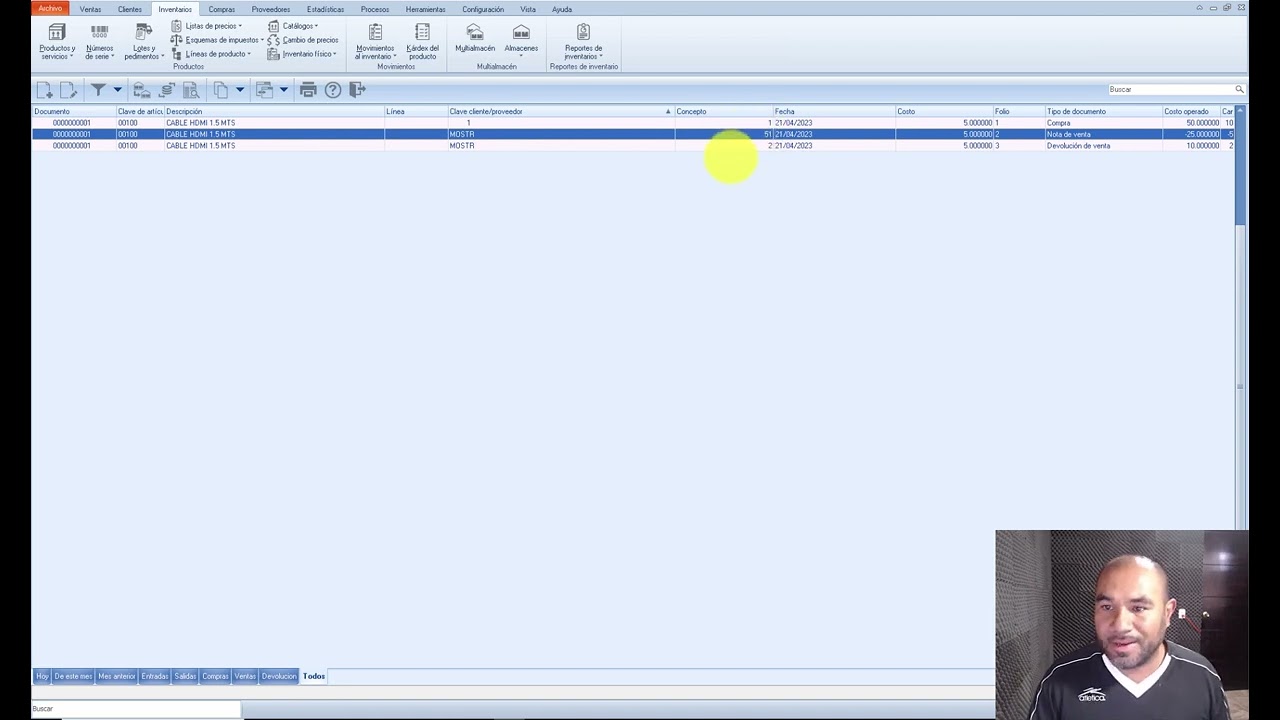Open the Archivo menu

click(50, 9)
